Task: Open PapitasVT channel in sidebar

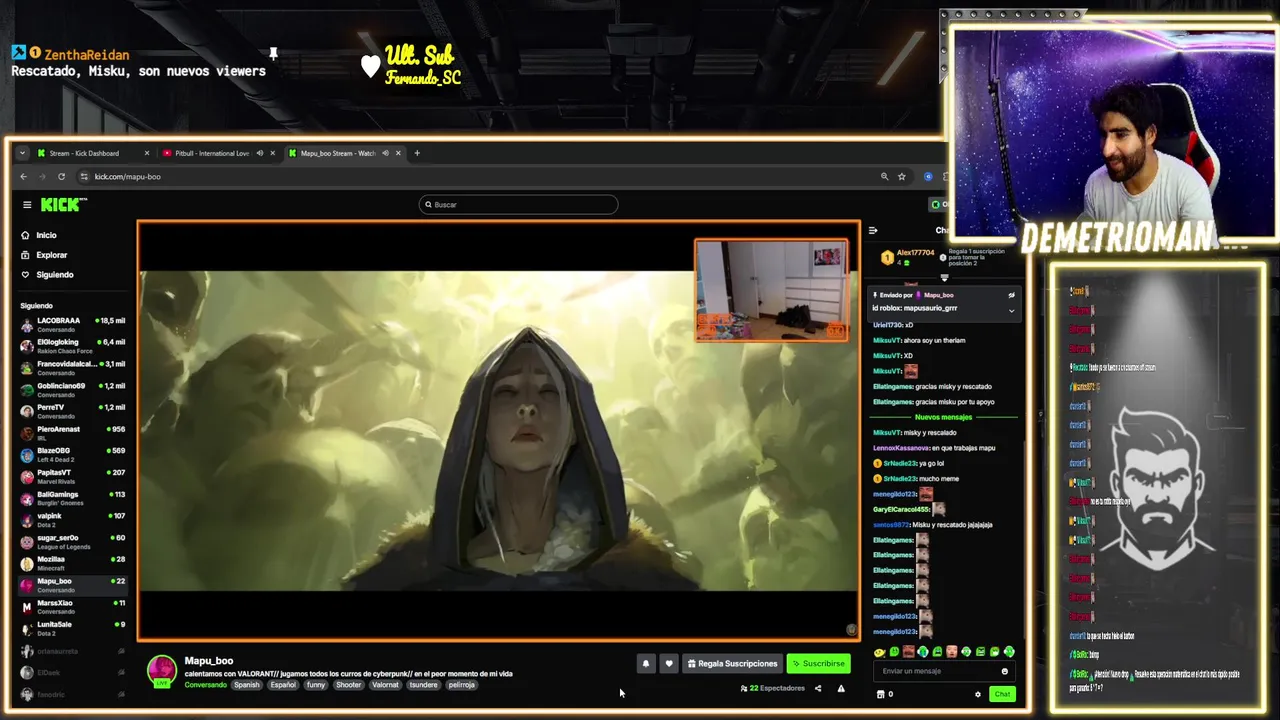Action: pos(72,476)
